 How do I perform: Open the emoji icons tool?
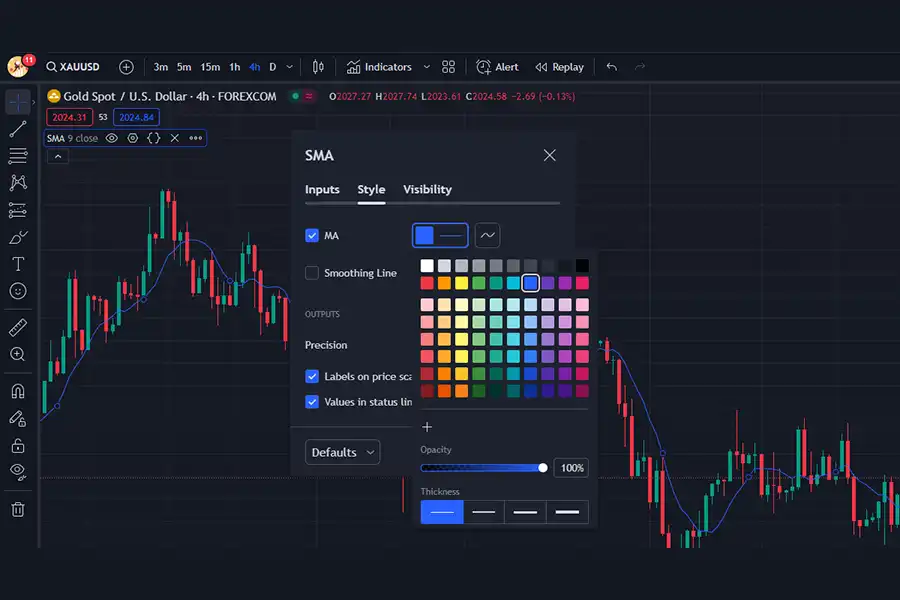18,291
